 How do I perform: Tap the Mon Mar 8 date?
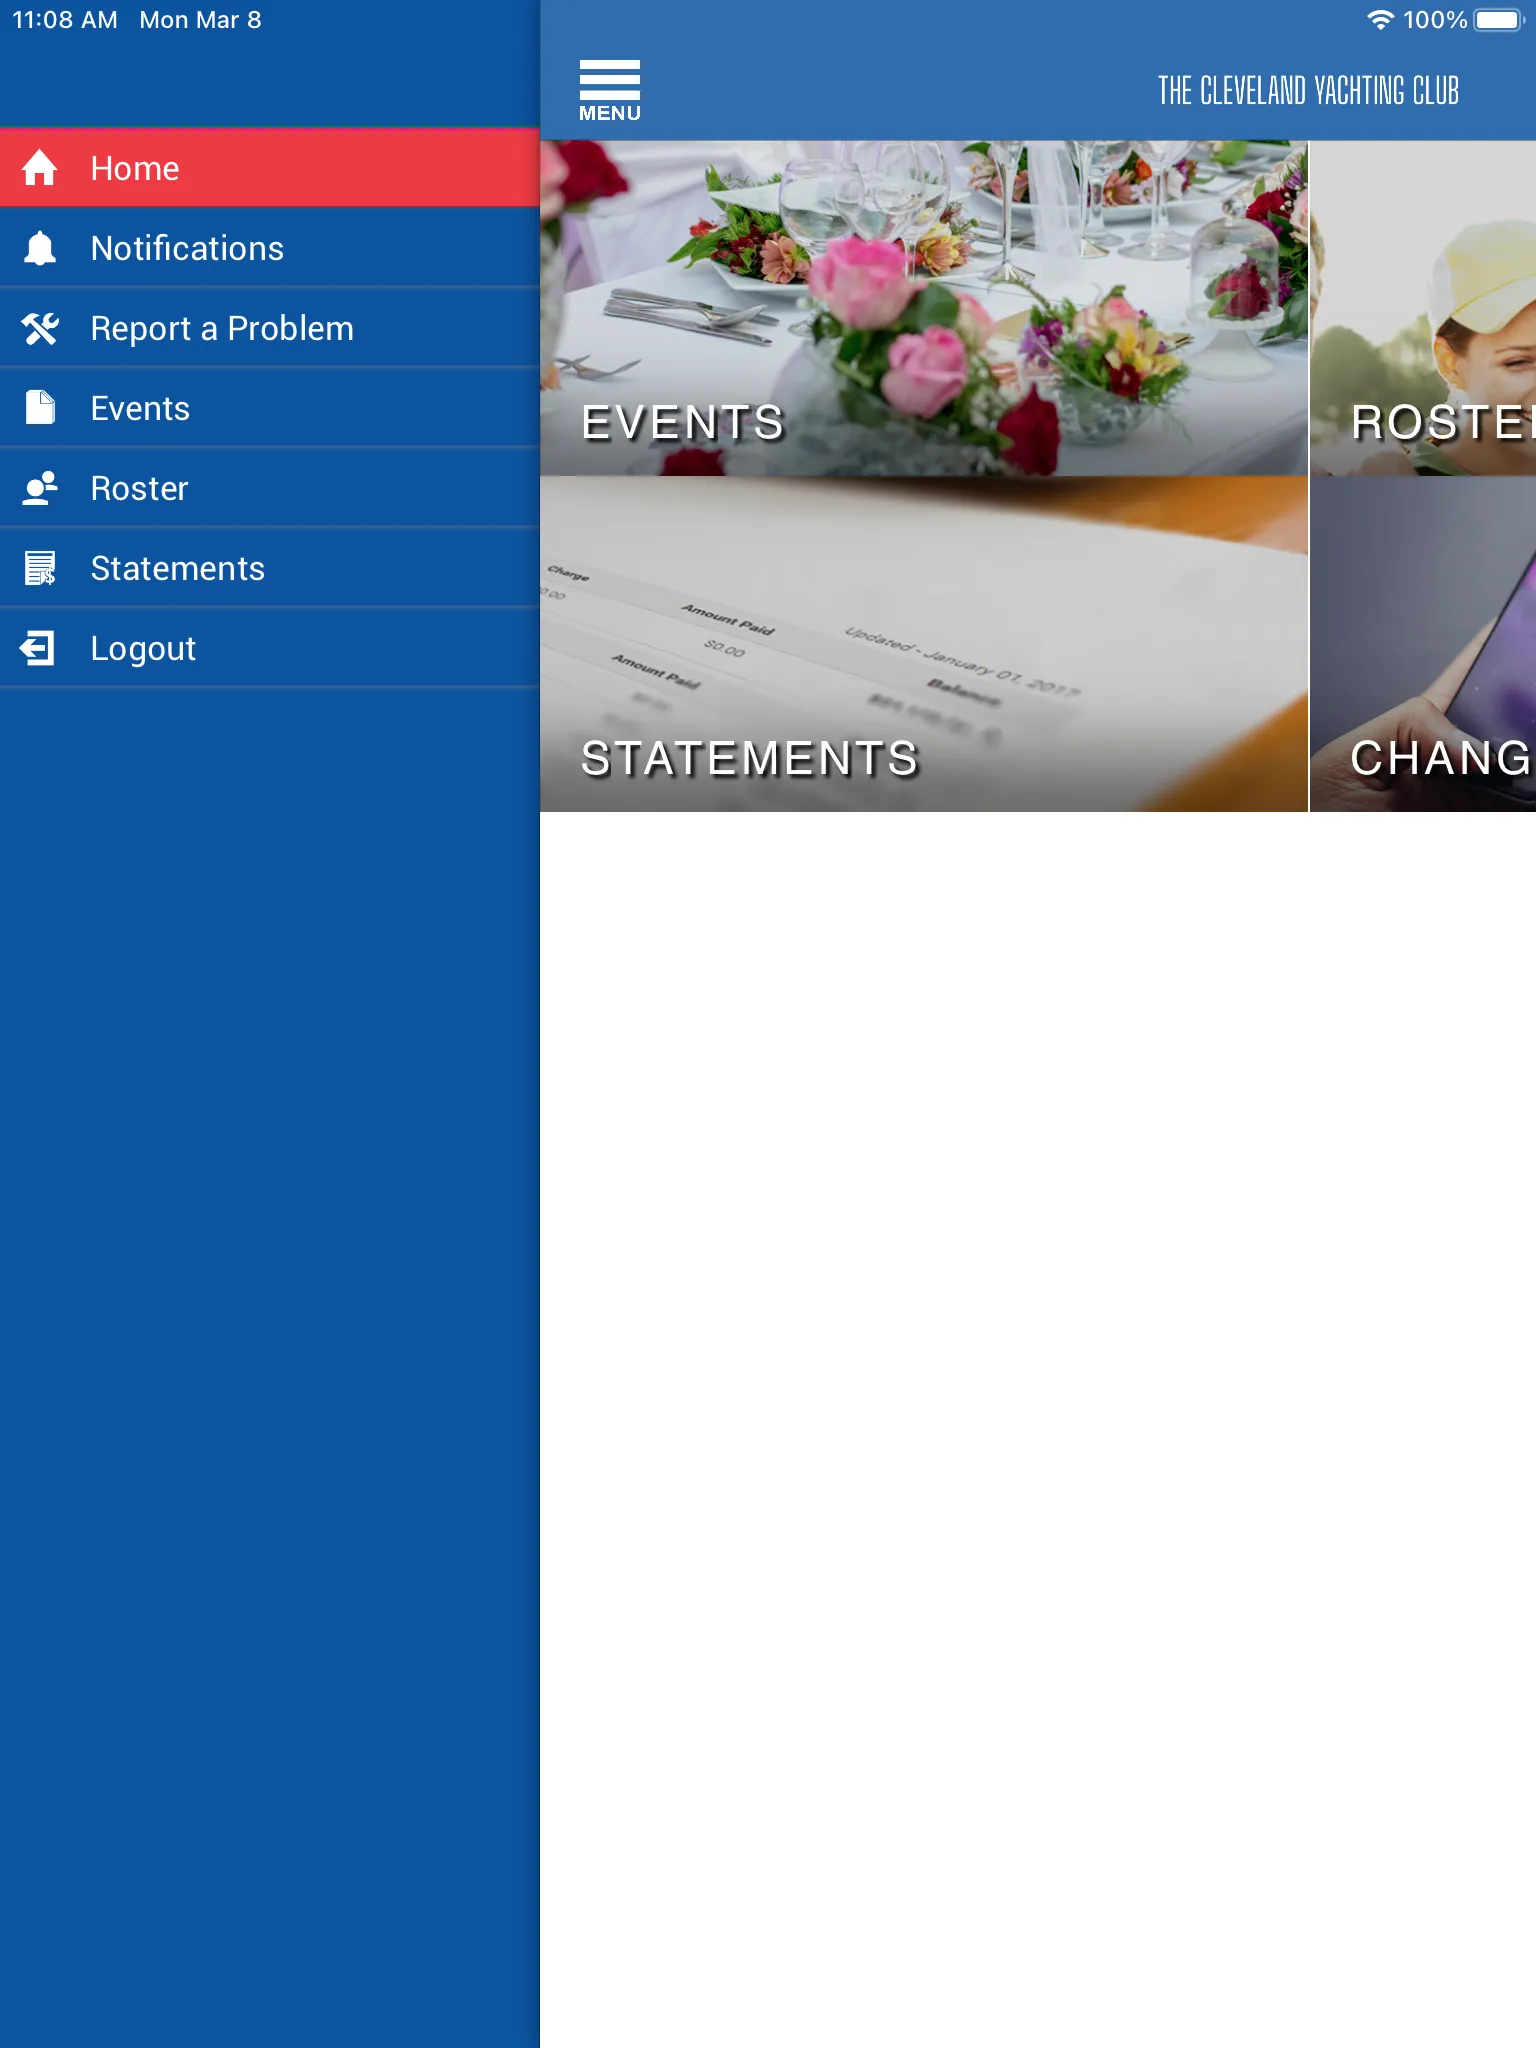point(200,20)
